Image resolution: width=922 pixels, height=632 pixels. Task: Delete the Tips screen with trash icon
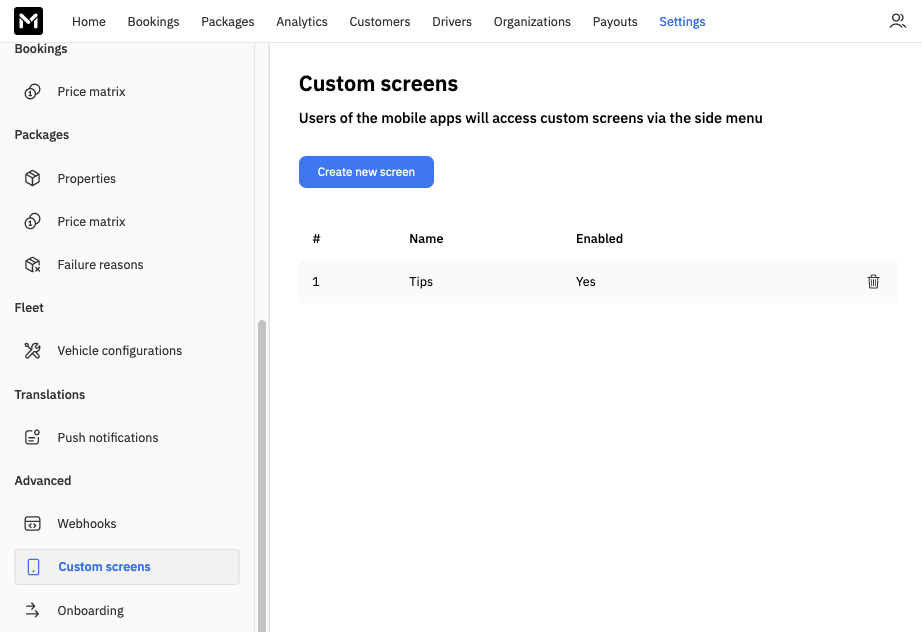coord(873,282)
